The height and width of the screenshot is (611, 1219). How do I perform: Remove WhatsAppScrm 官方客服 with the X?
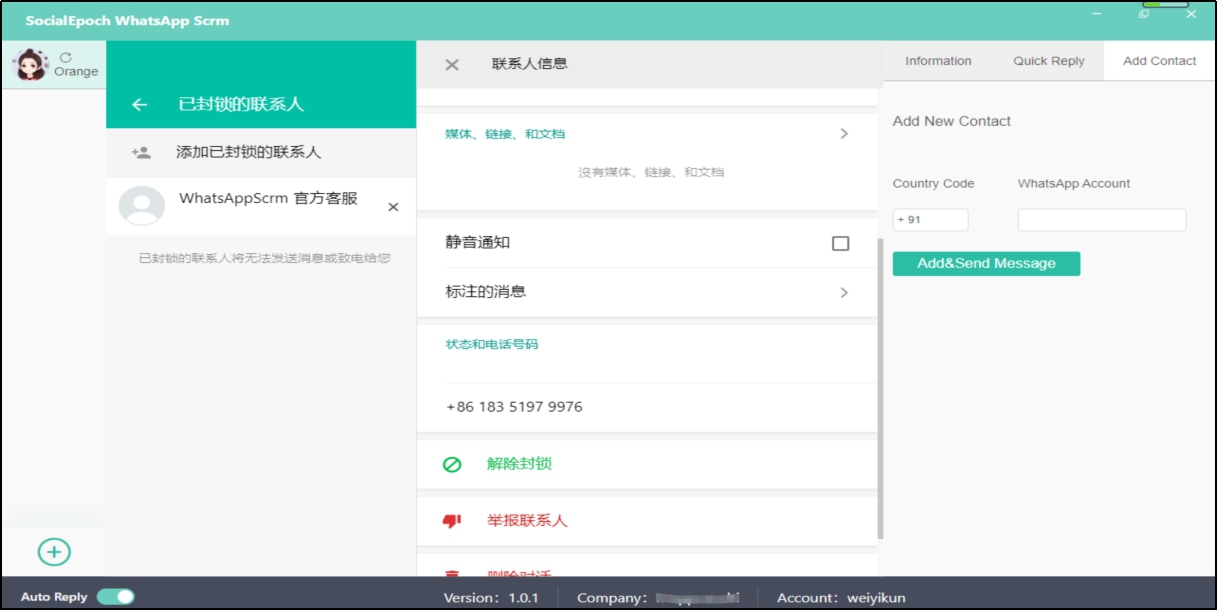(x=393, y=207)
